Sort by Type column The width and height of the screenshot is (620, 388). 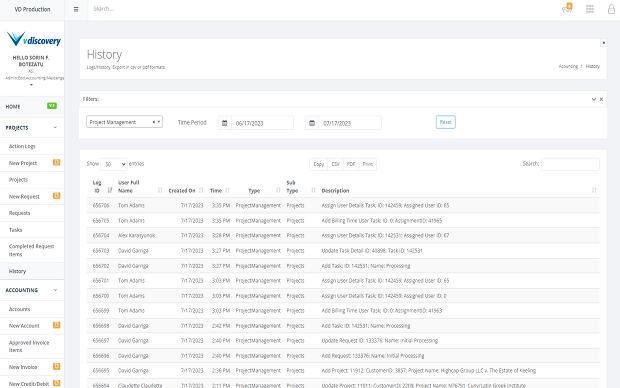(278, 190)
